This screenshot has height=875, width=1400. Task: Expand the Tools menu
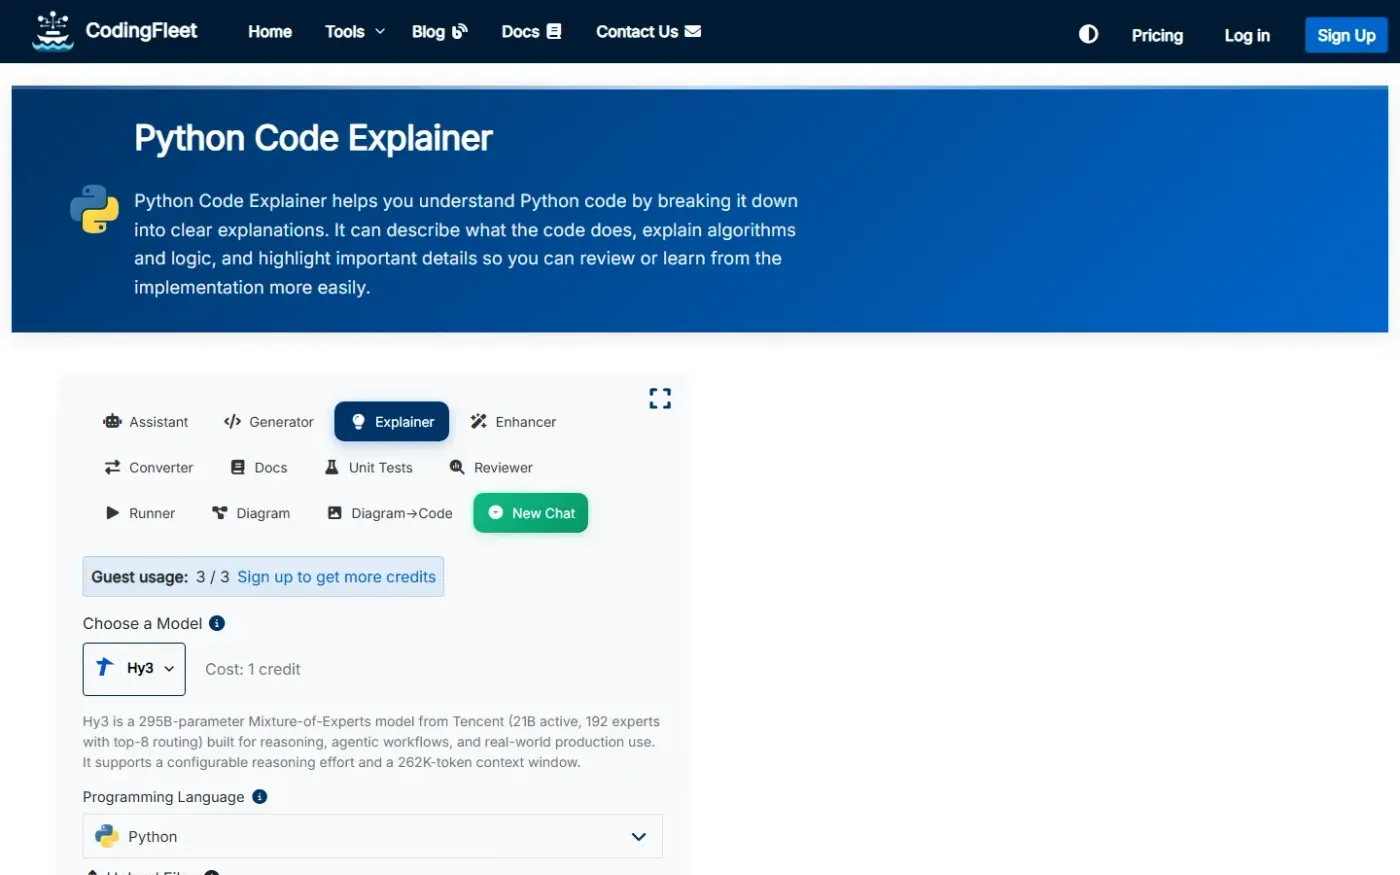(x=355, y=32)
